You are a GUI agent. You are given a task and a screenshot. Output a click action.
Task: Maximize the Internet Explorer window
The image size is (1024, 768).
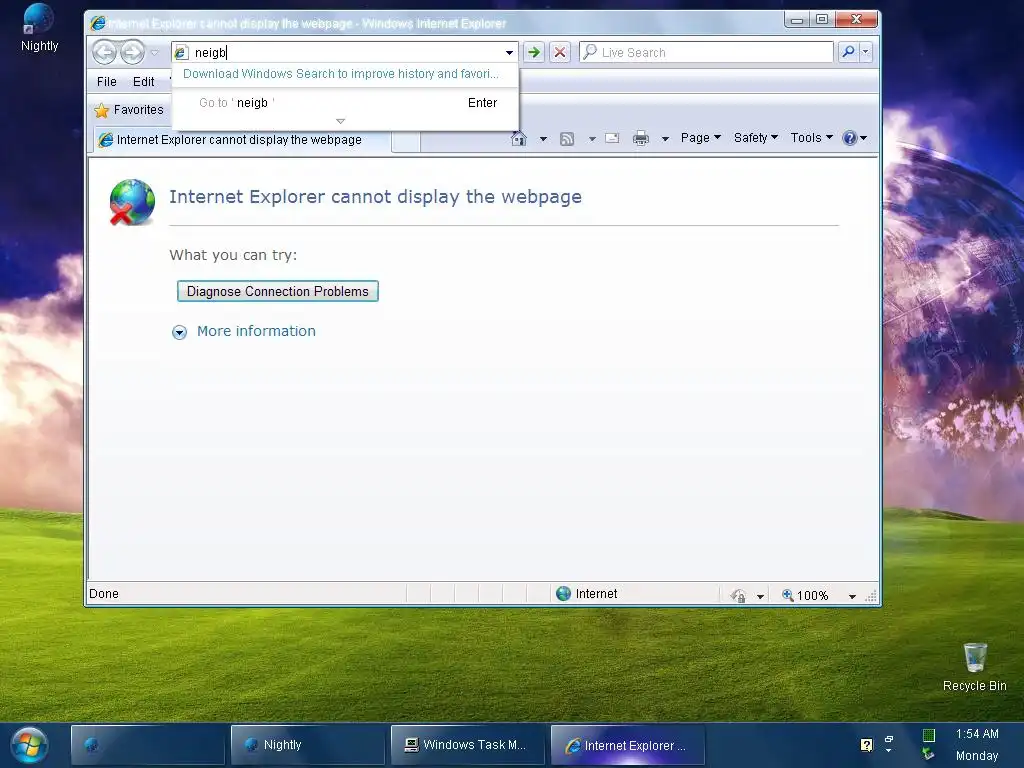click(x=822, y=20)
